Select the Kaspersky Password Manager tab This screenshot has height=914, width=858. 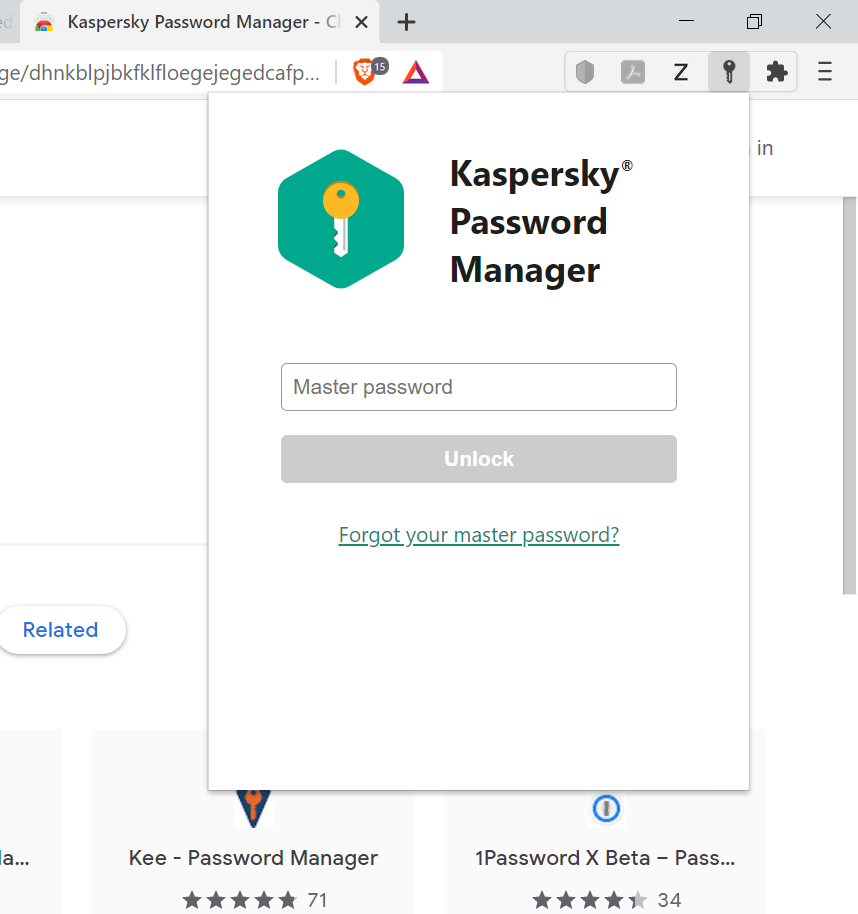(x=199, y=22)
